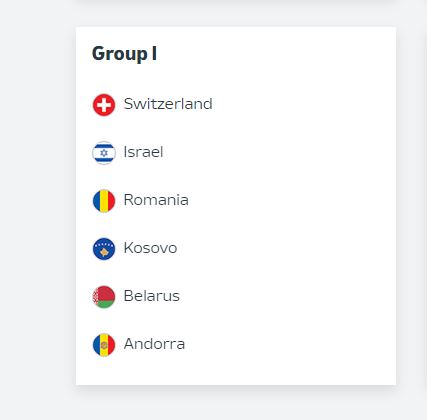Open the Israel team link

tap(143, 152)
